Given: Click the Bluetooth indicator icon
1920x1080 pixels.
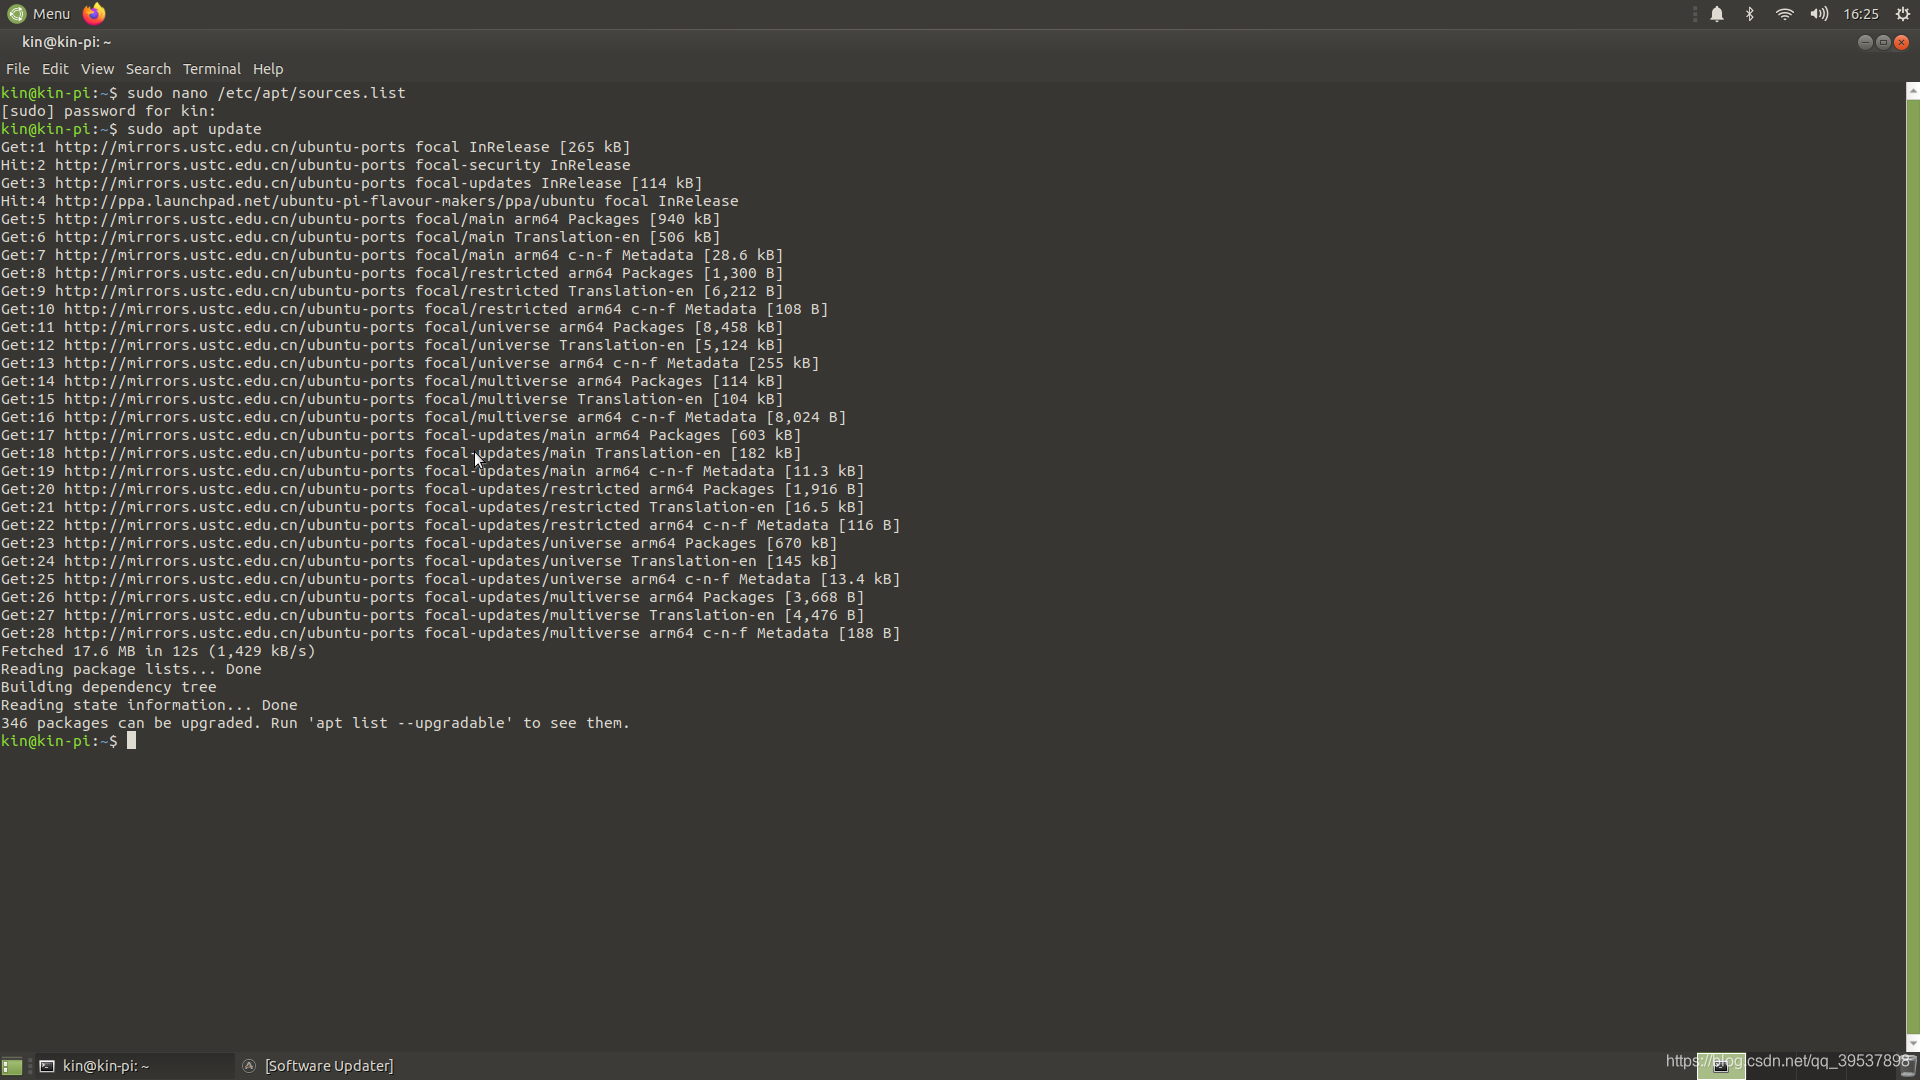Looking at the screenshot, I should click(1750, 14).
